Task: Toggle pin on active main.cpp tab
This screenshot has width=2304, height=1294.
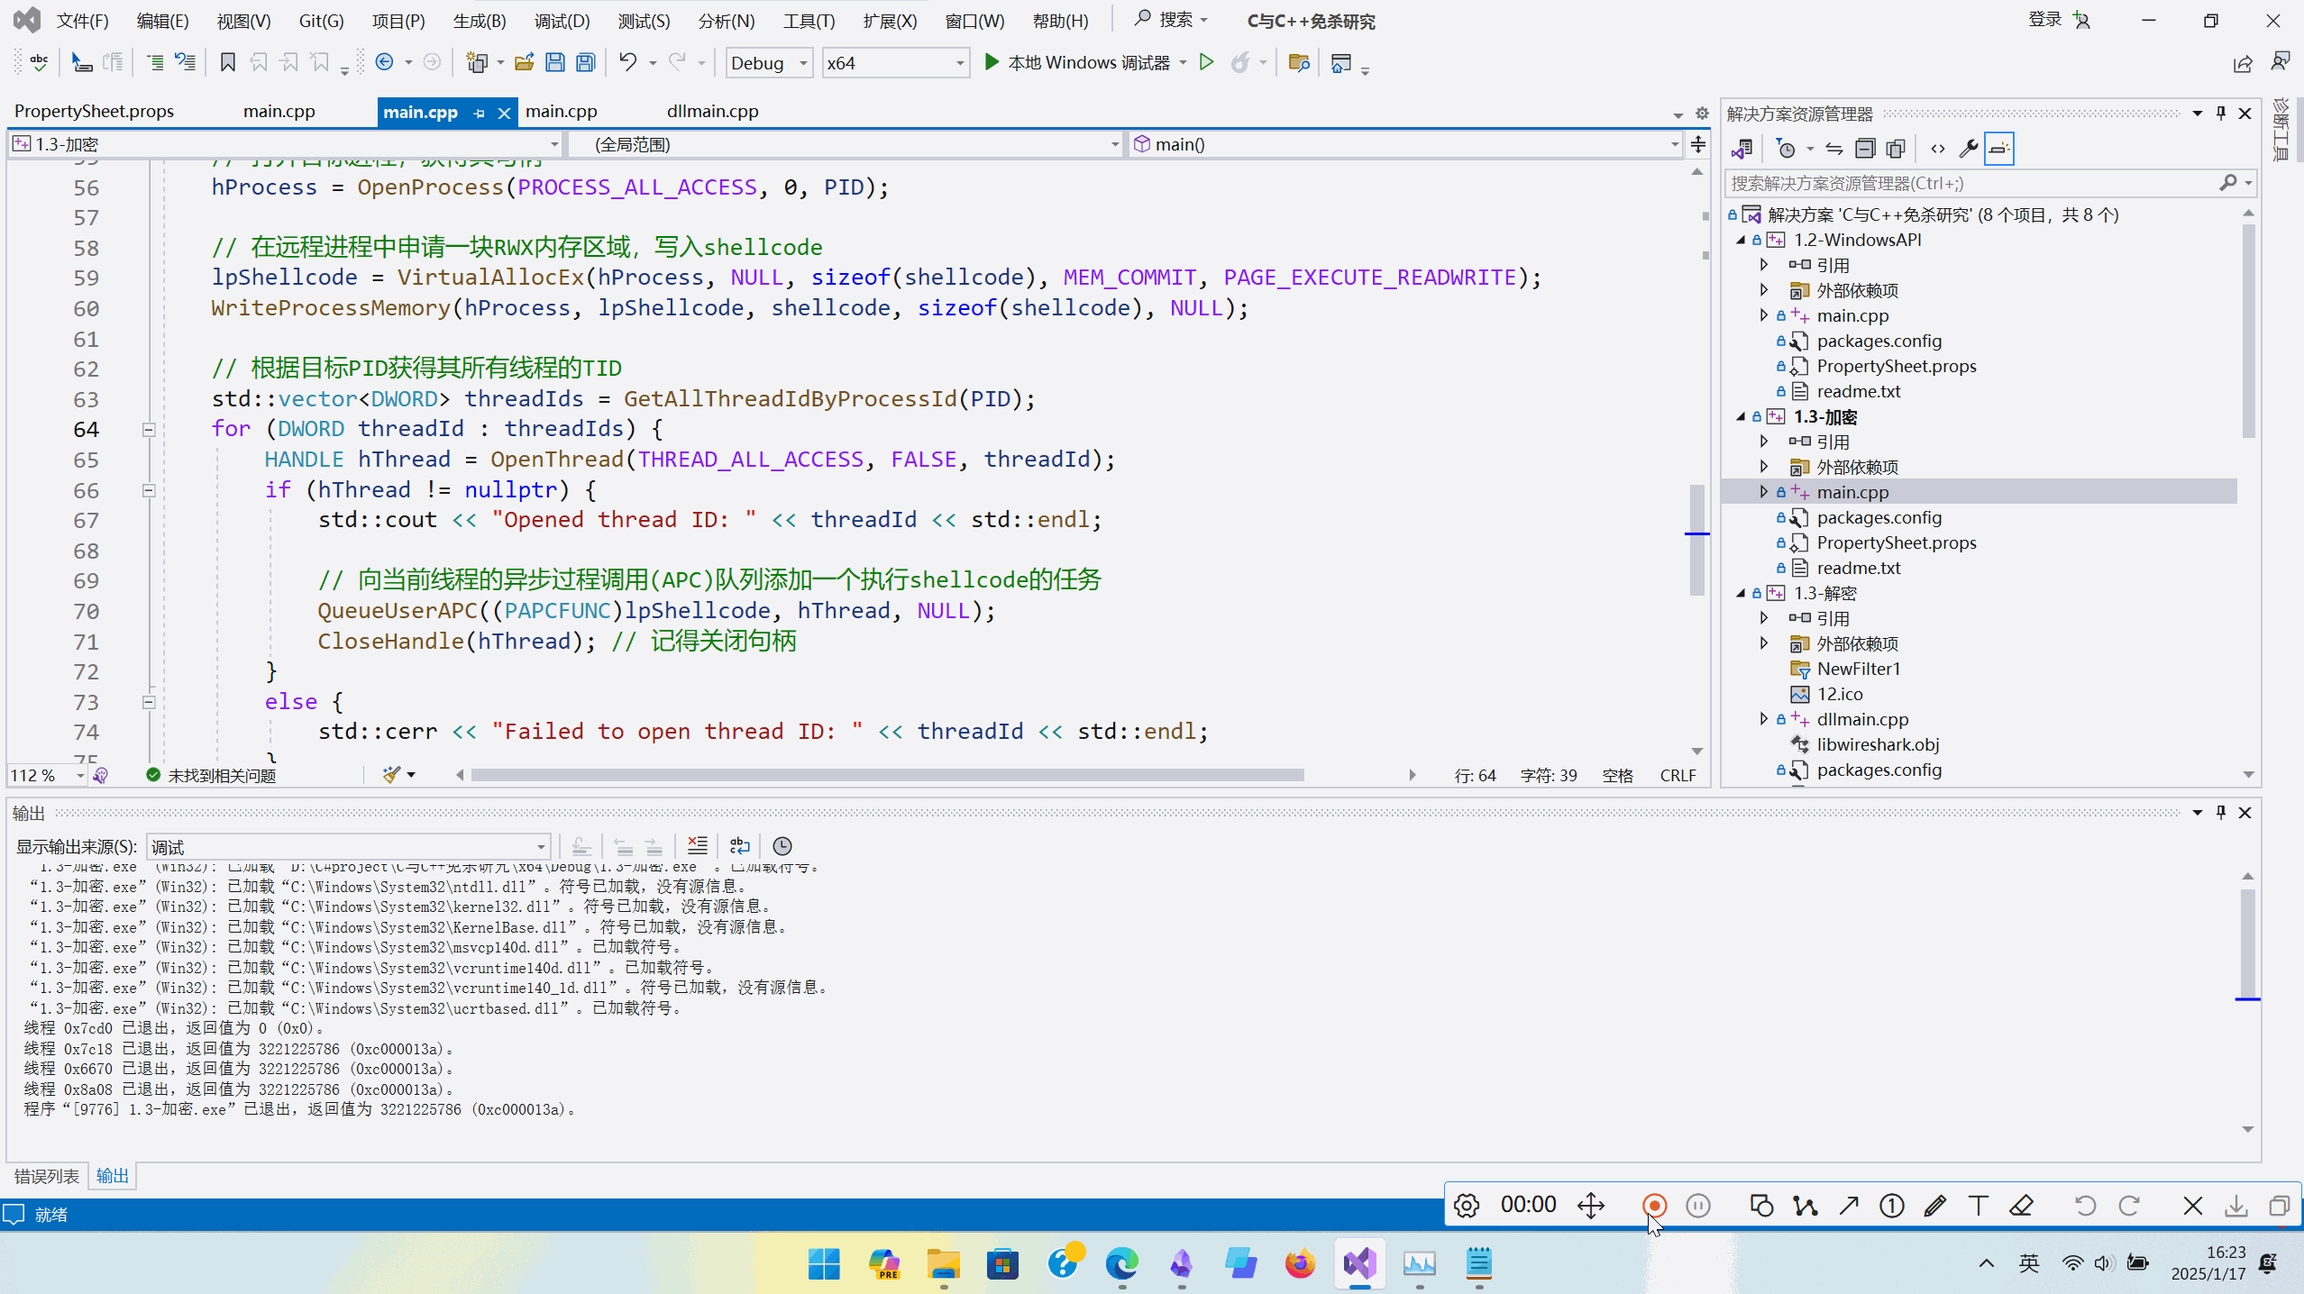Action: pyautogui.click(x=479, y=113)
